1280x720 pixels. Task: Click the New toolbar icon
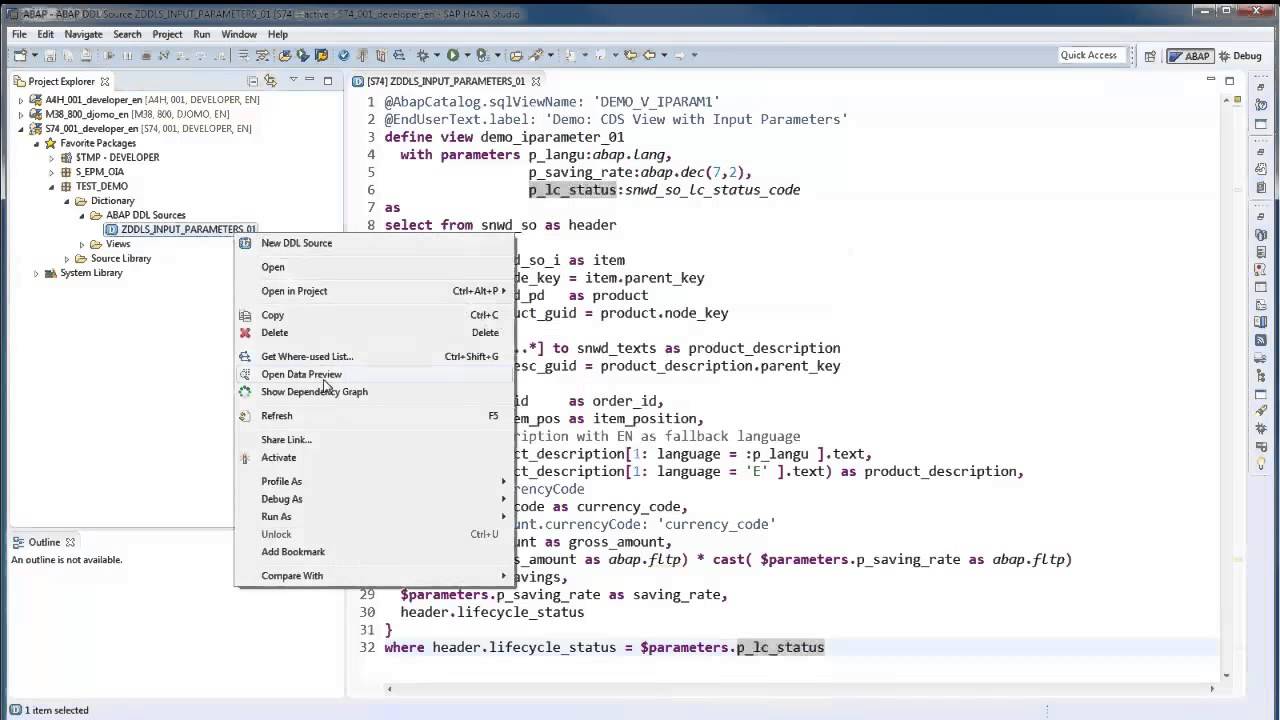(20, 55)
